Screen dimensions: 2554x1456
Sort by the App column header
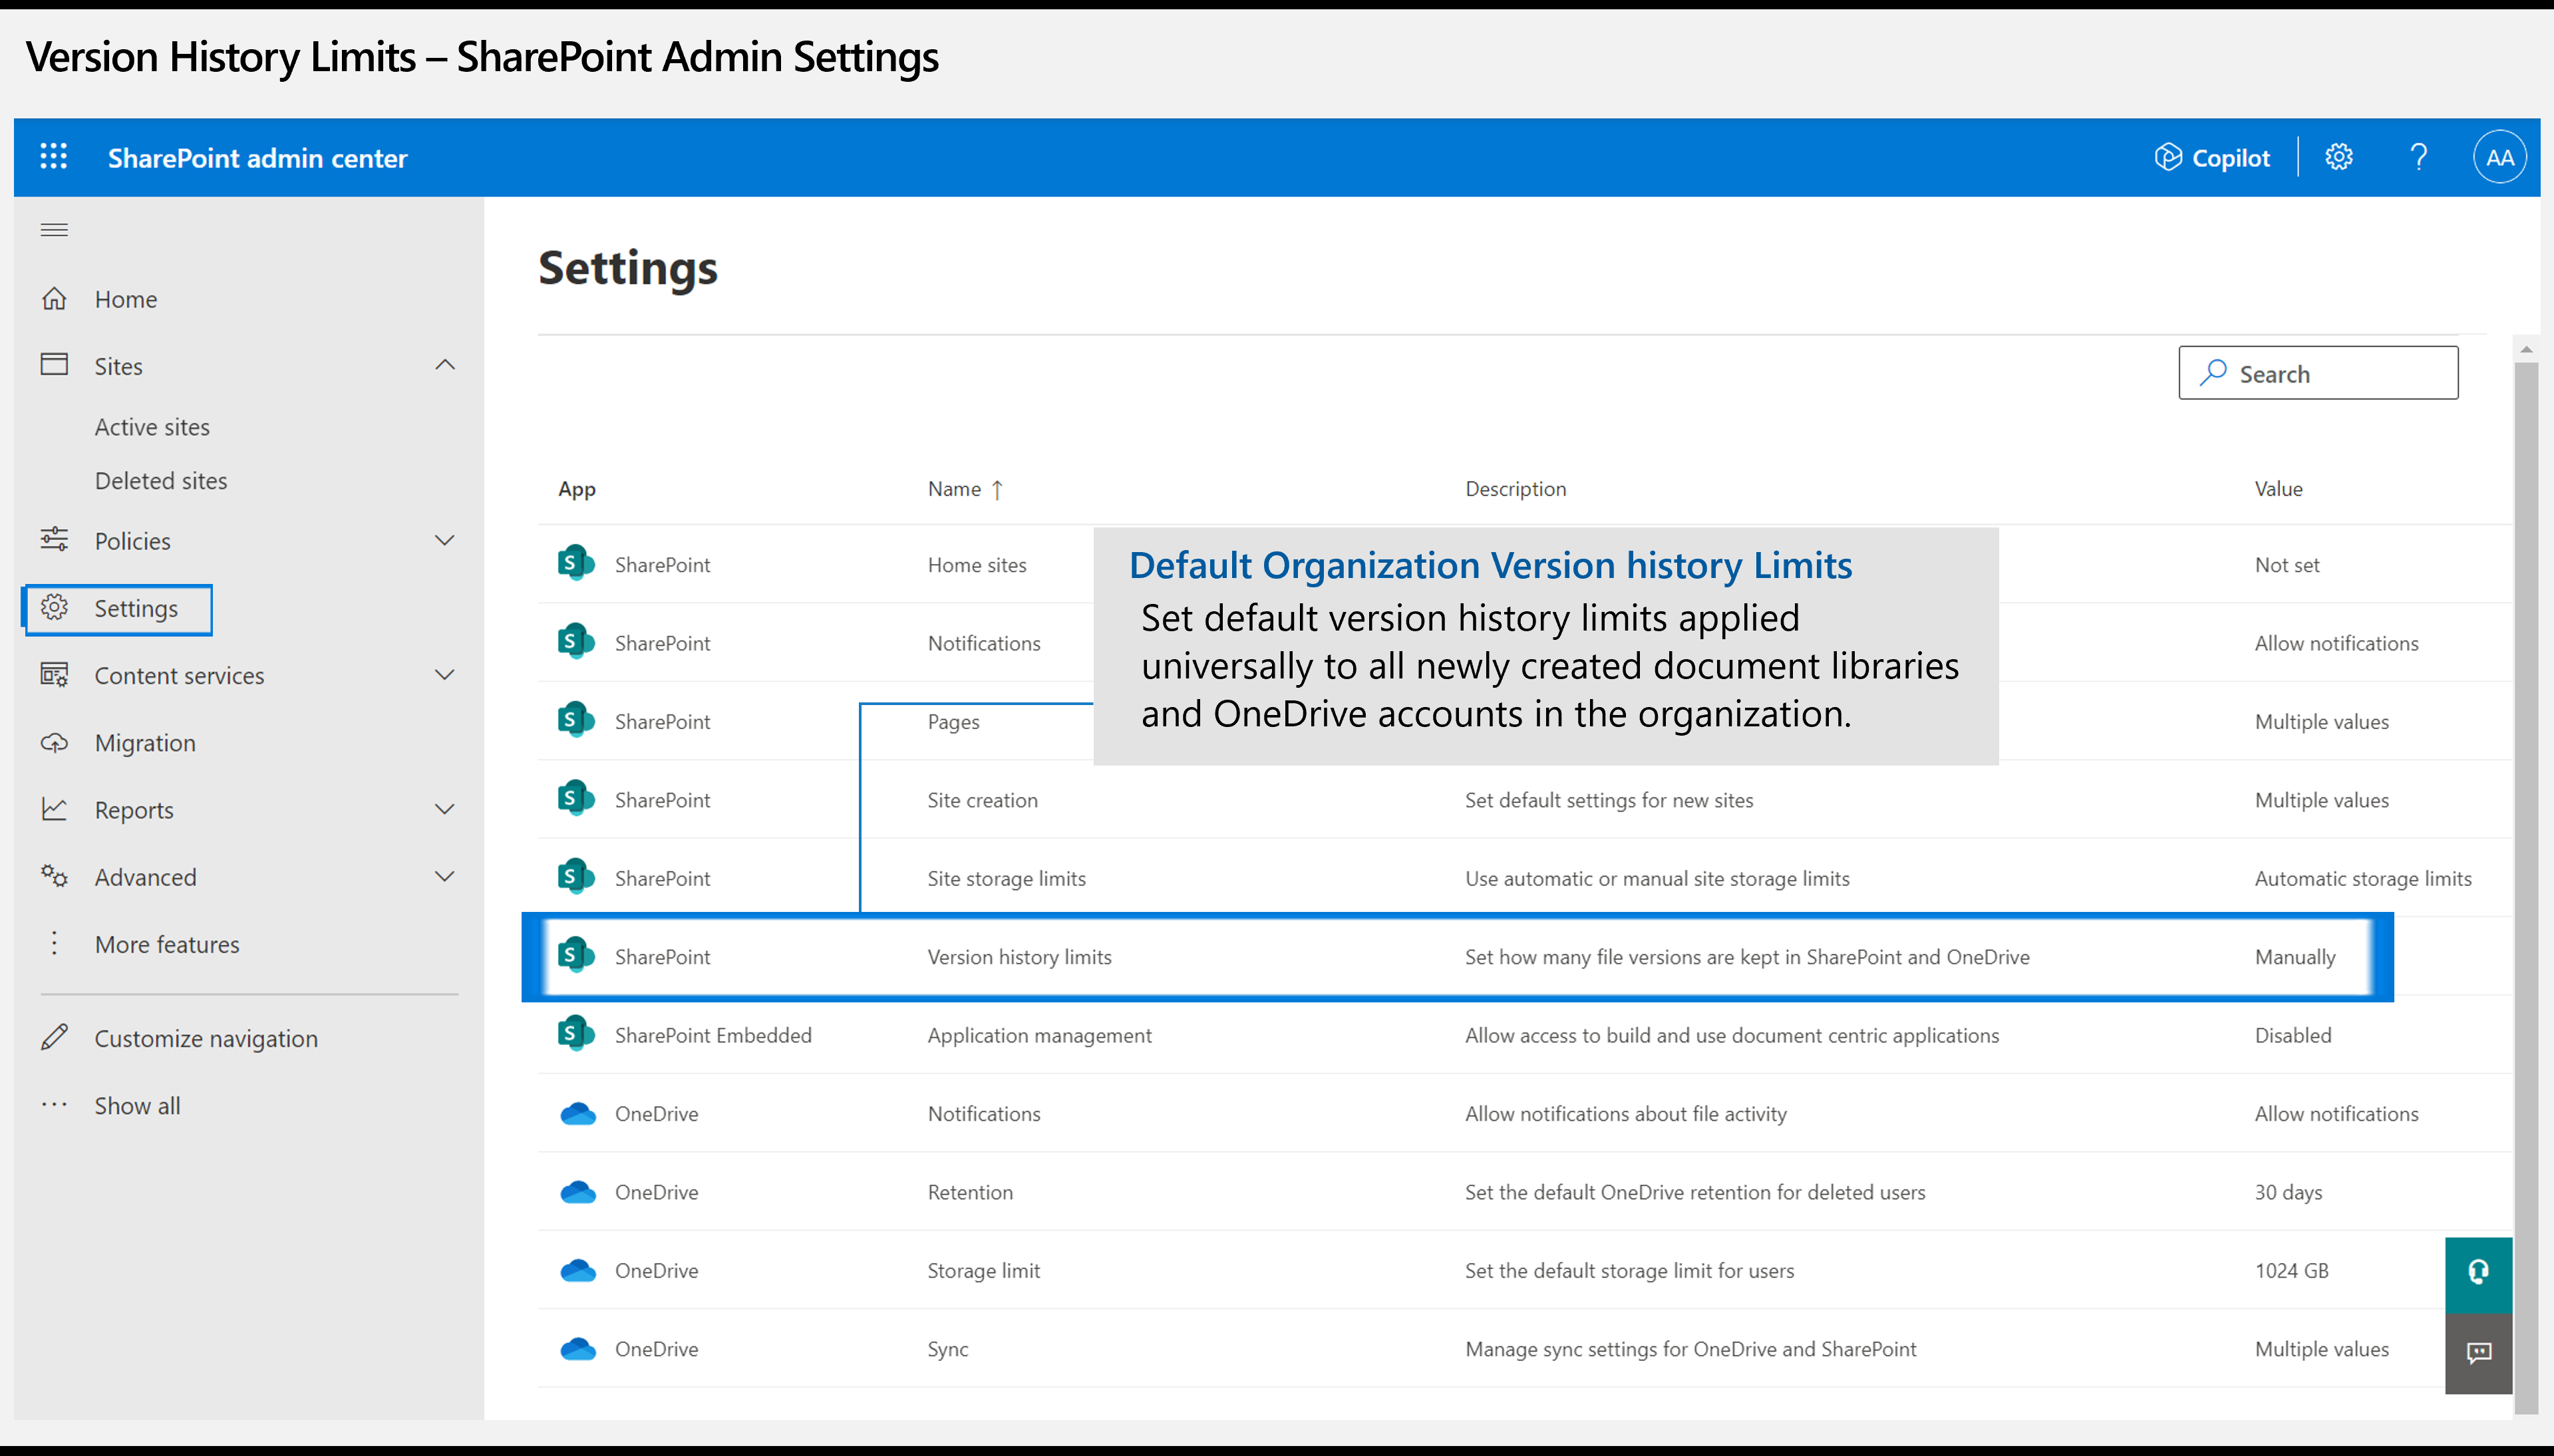[577, 489]
